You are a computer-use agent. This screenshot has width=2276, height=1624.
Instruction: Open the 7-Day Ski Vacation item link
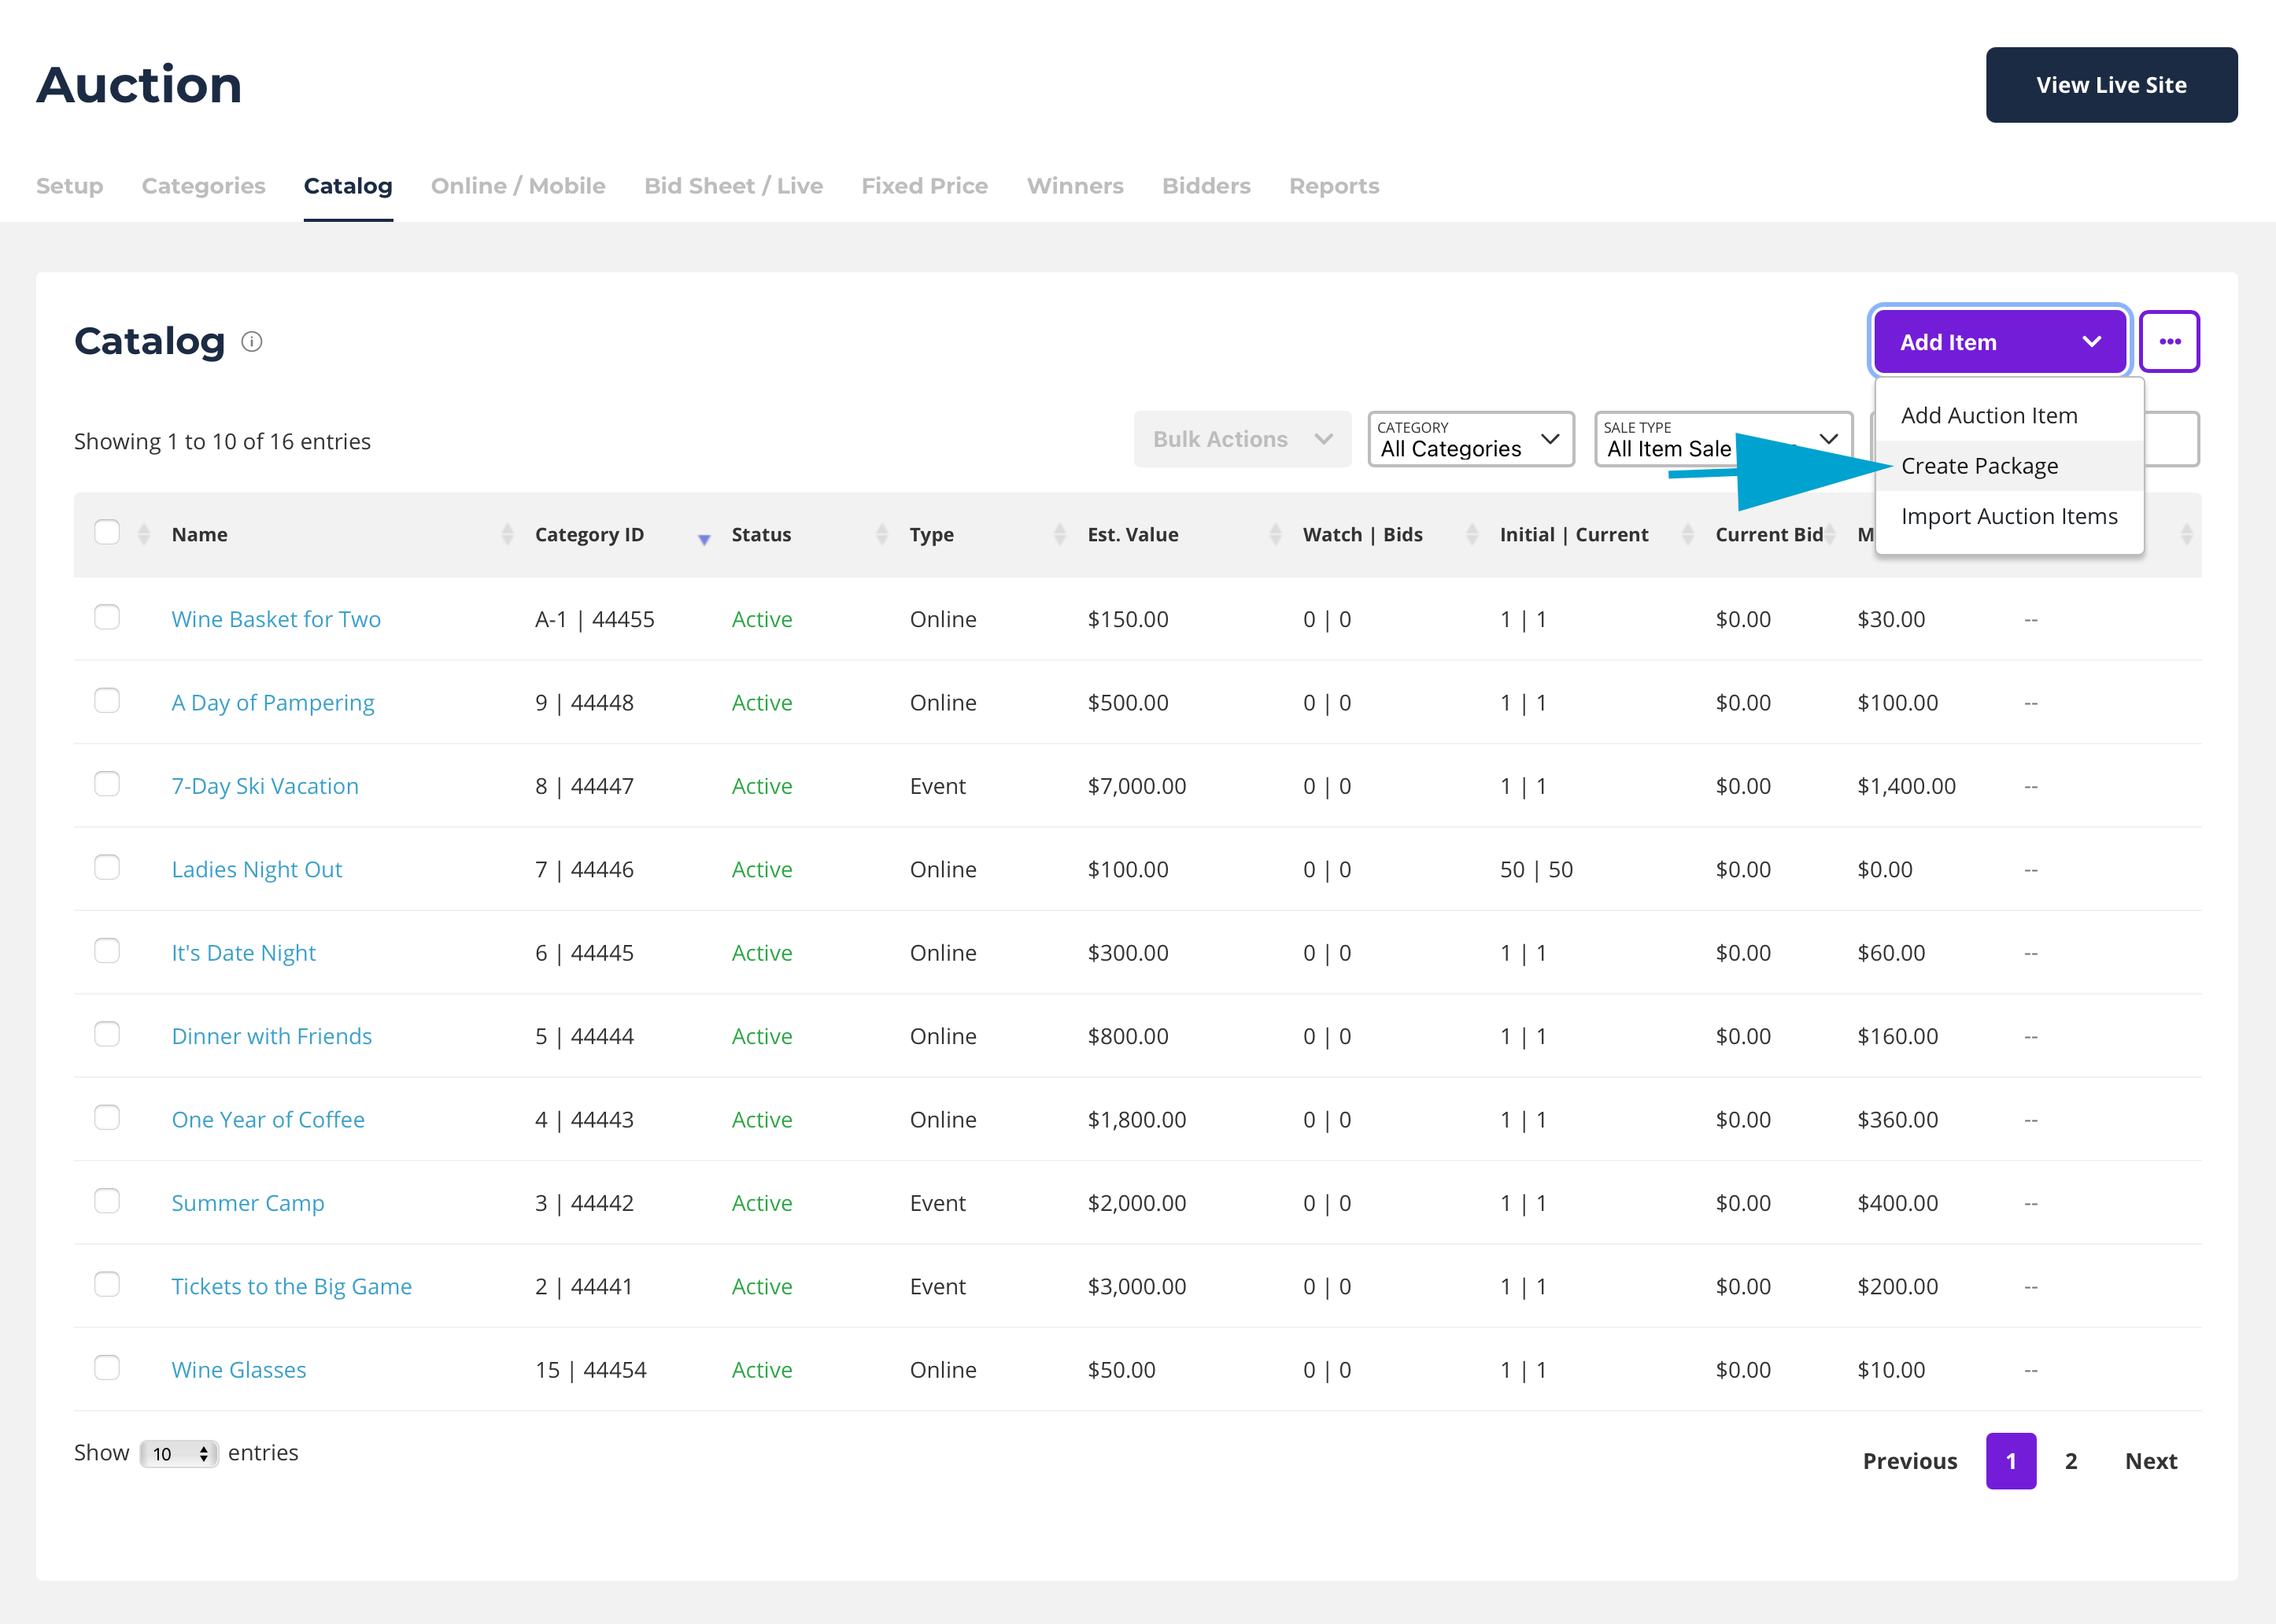pos(265,786)
